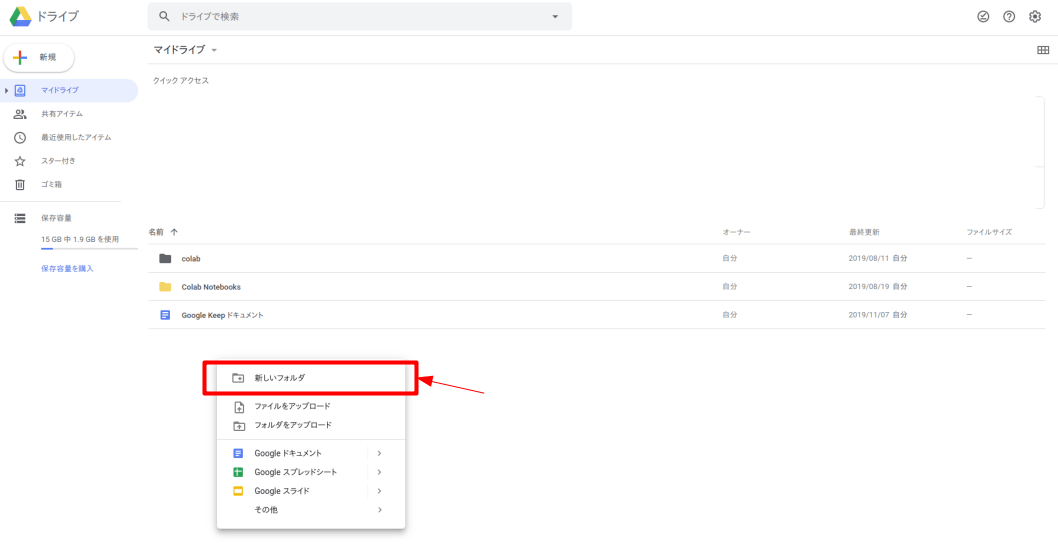Choose ファイルをアップロード from the menu
The height and width of the screenshot is (544, 1058).
pos(311,406)
